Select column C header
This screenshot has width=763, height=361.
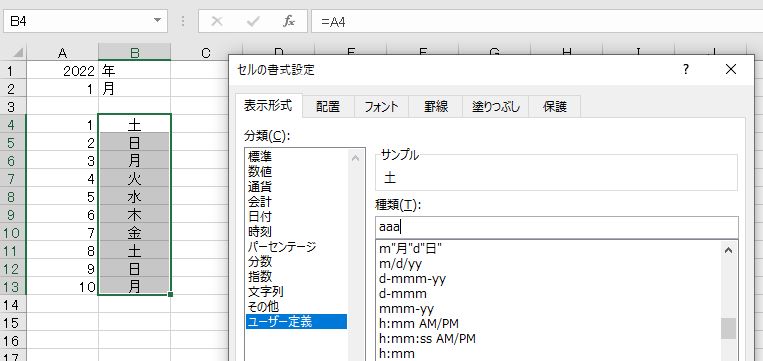pyautogui.click(x=206, y=53)
